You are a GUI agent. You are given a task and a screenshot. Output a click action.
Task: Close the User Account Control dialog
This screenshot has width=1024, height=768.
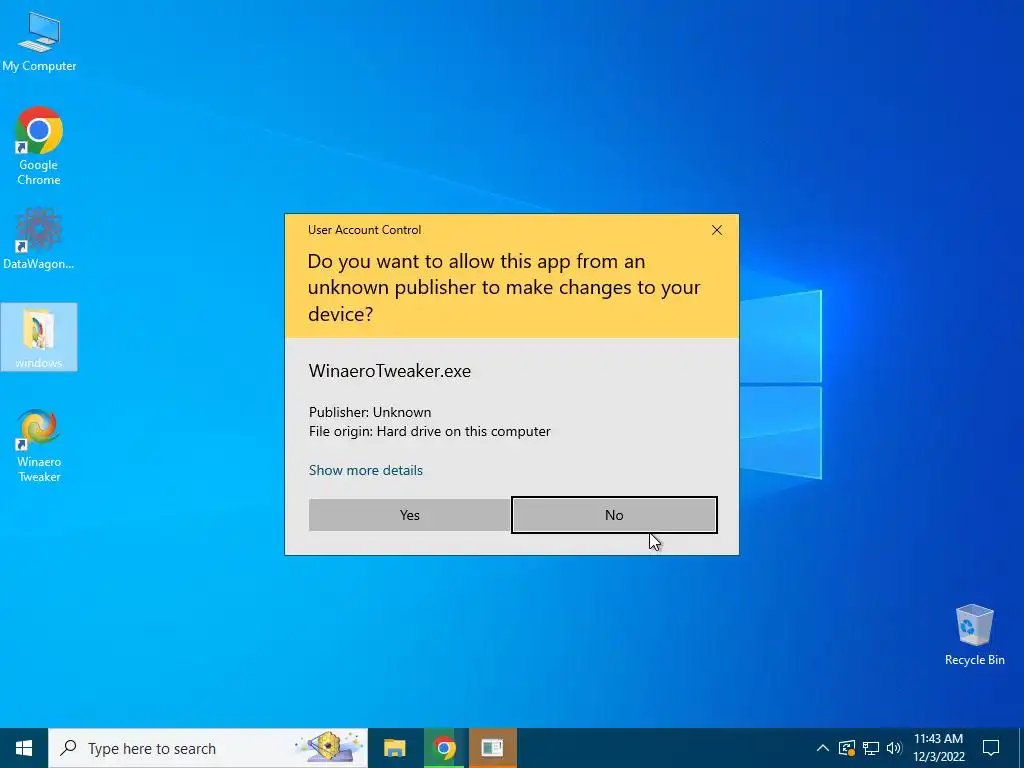(716, 230)
